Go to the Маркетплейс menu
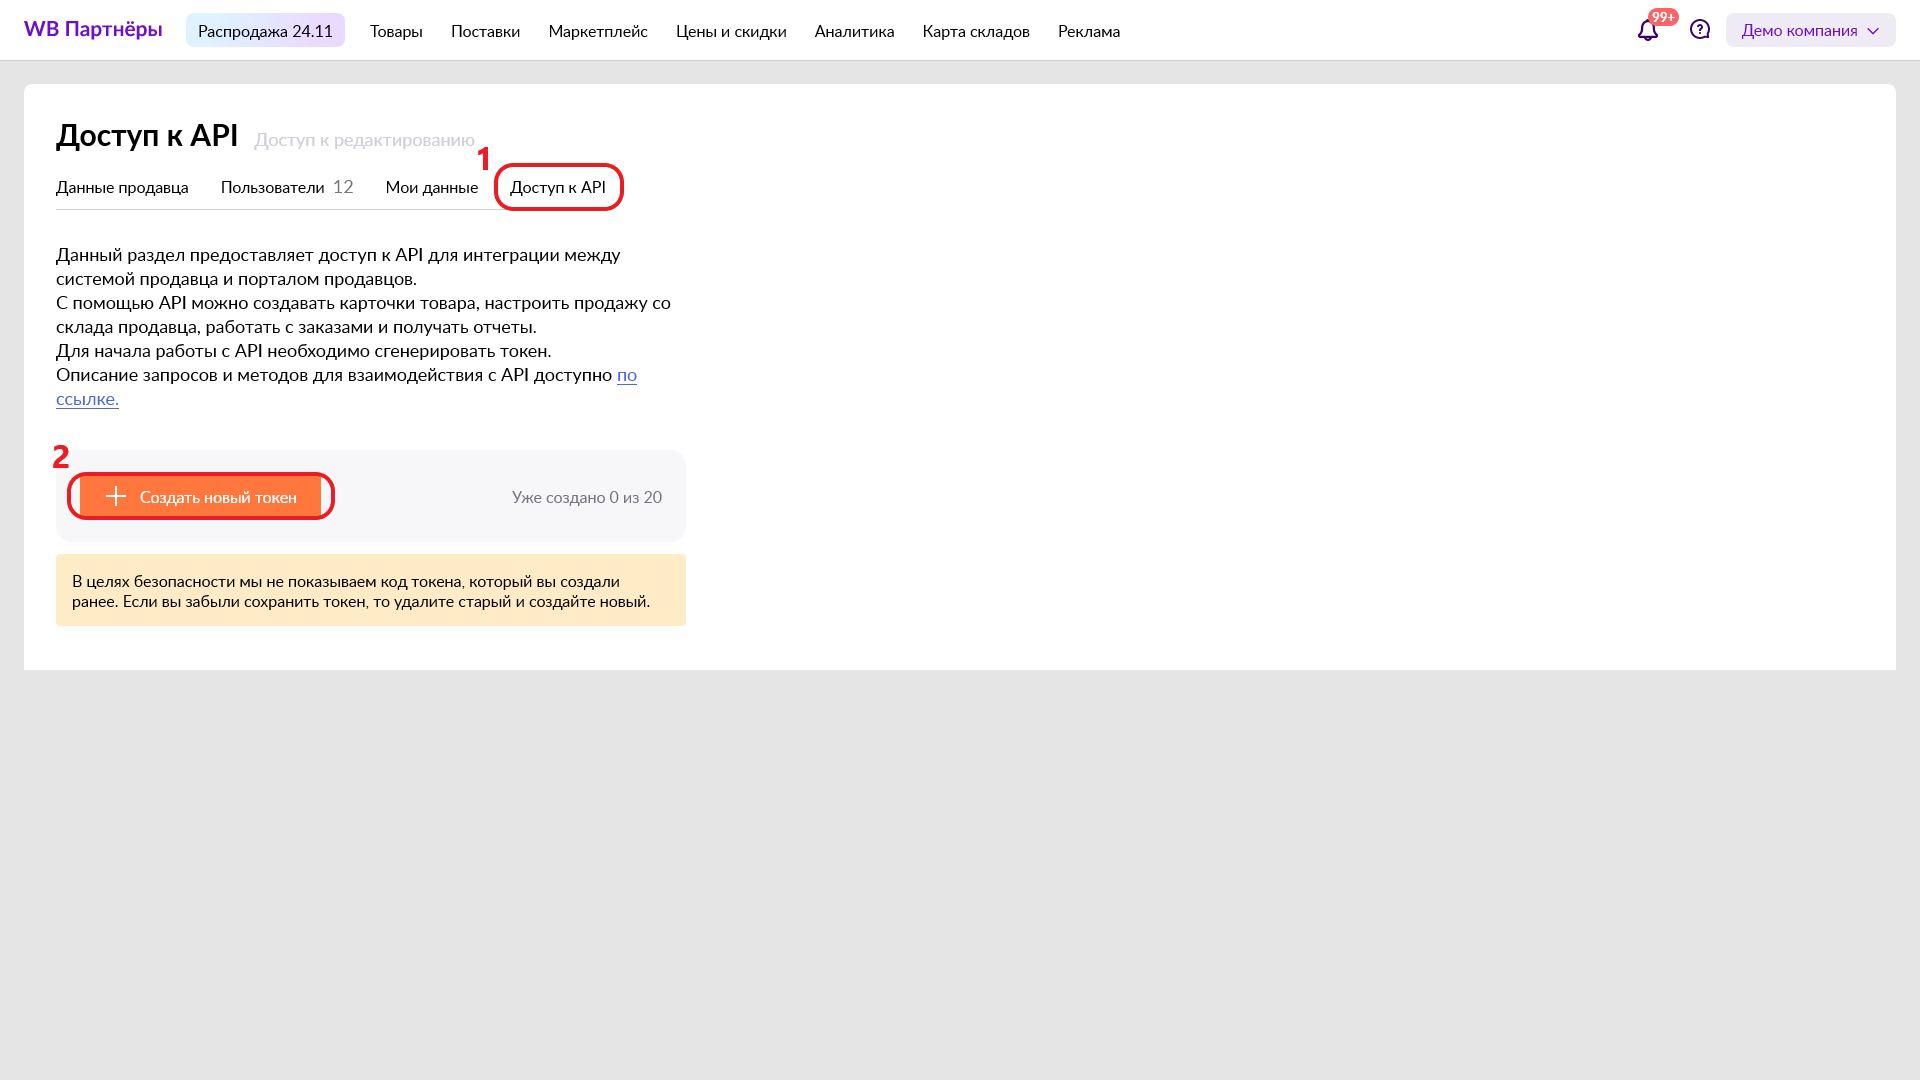Image resolution: width=1920 pixels, height=1080 pixels. coord(598,31)
